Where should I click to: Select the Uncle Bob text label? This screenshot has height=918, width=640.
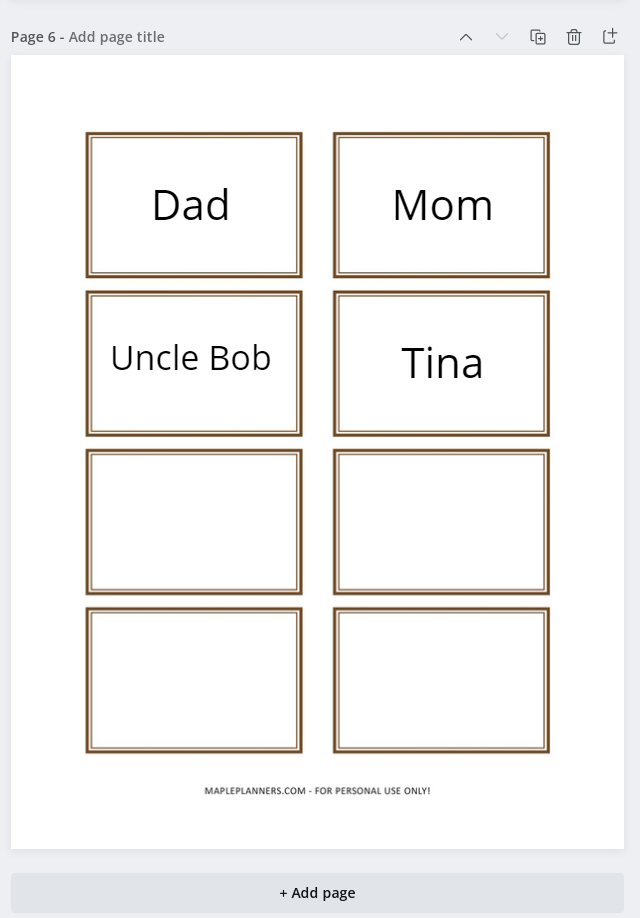point(191,358)
